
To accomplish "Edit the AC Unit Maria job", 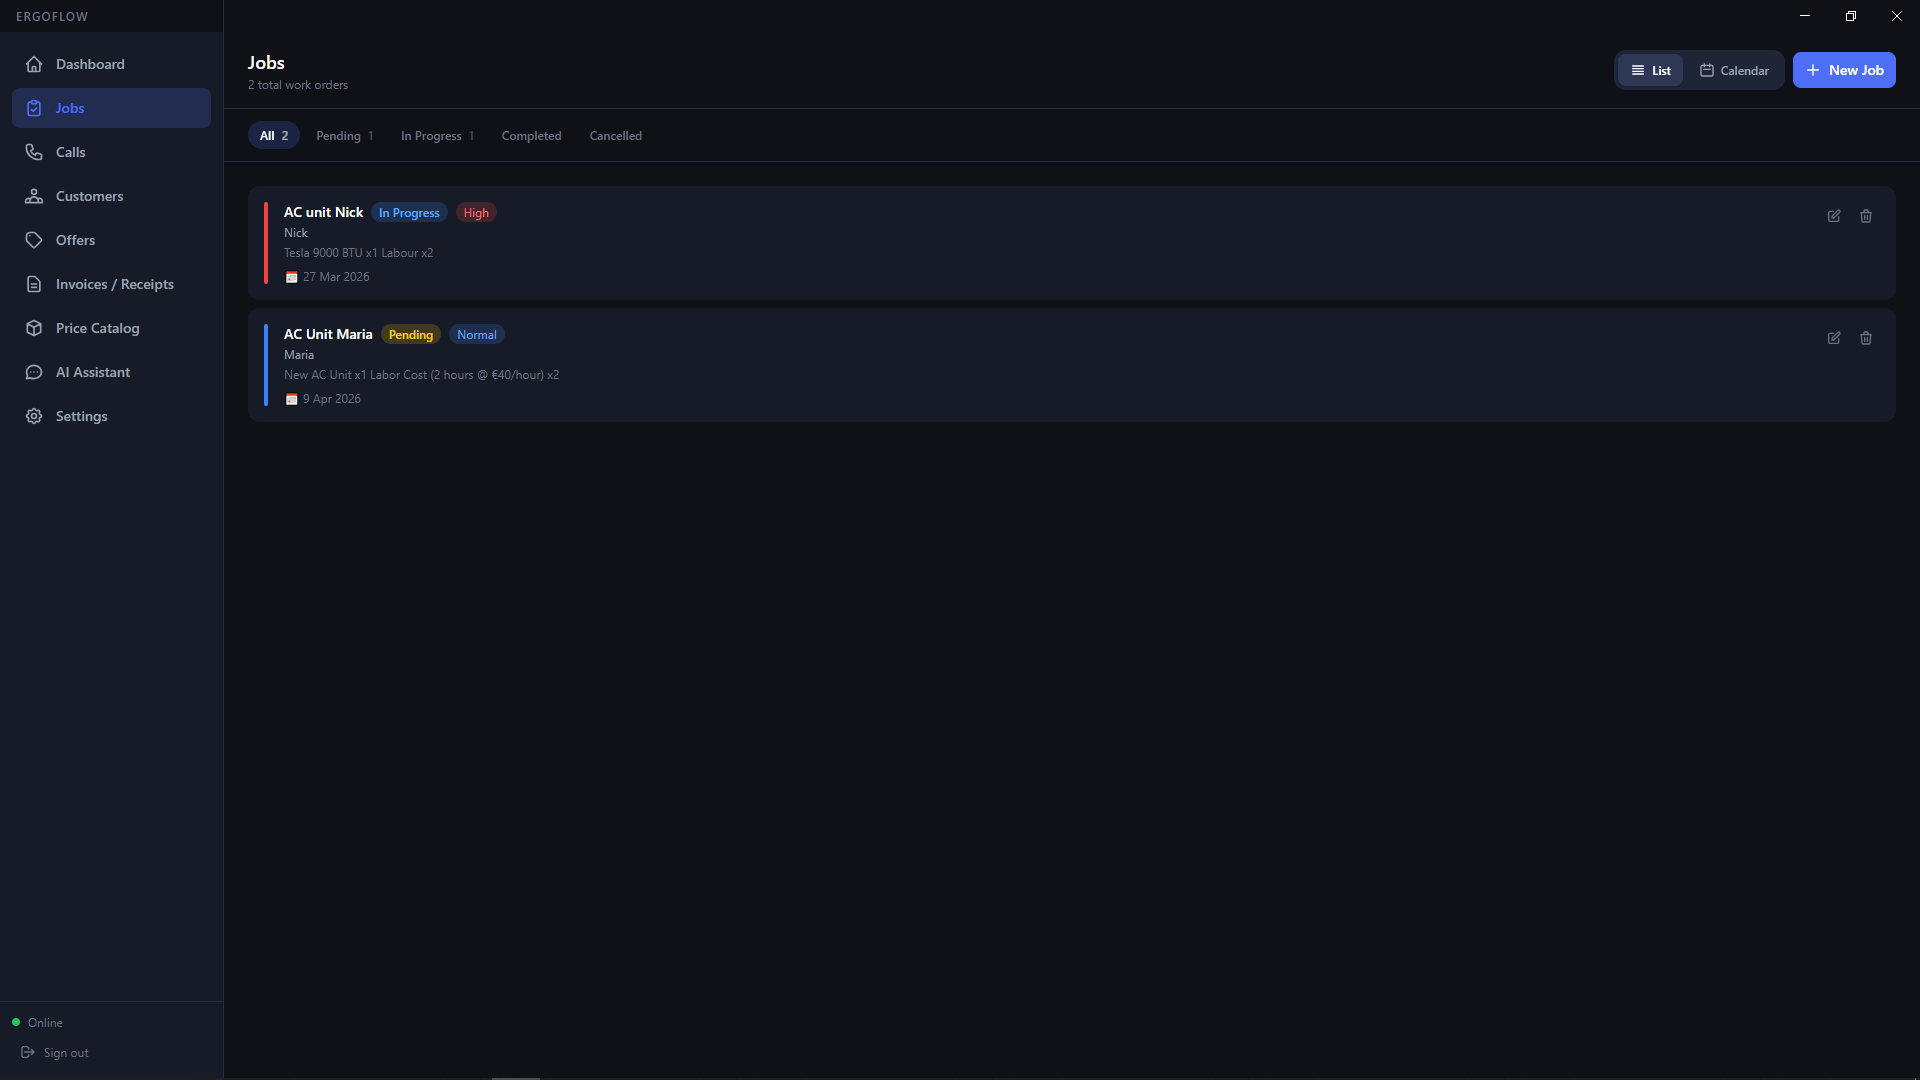I will pyautogui.click(x=1834, y=338).
